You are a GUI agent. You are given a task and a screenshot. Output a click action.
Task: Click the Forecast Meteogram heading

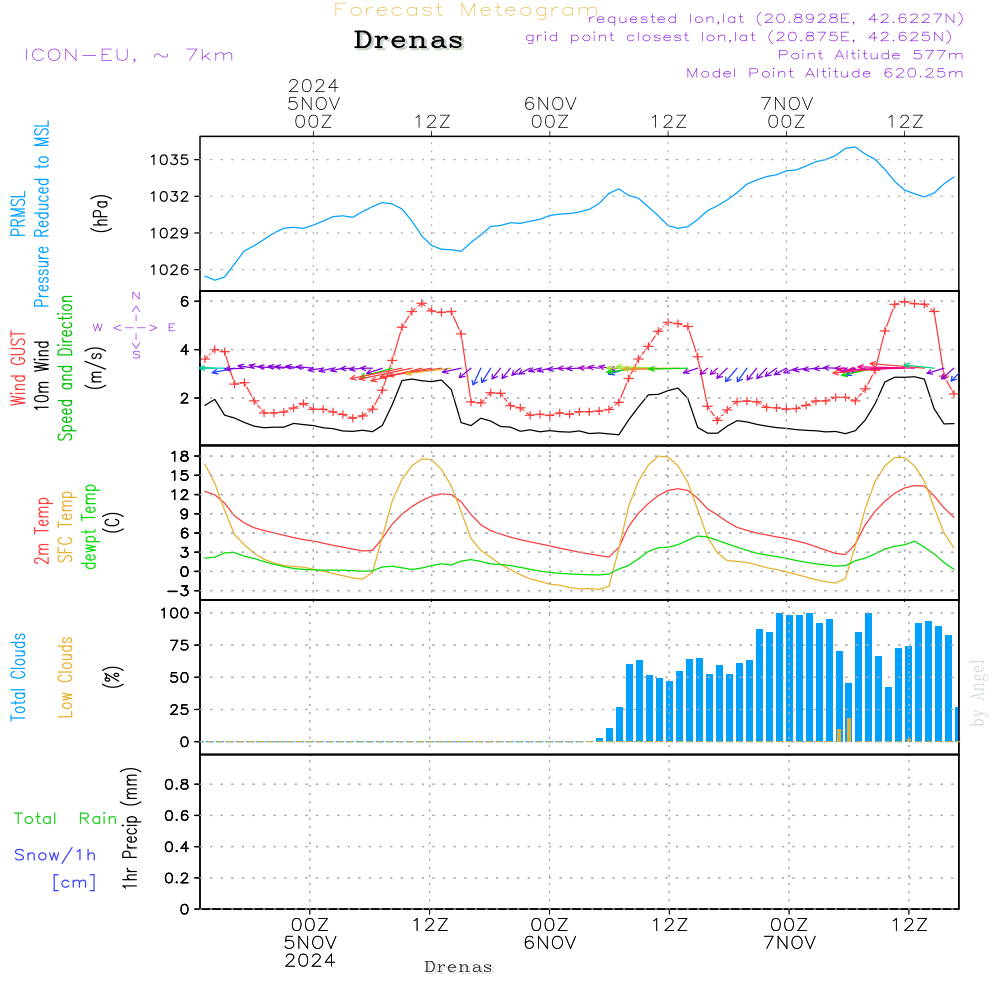pos(466,10)
